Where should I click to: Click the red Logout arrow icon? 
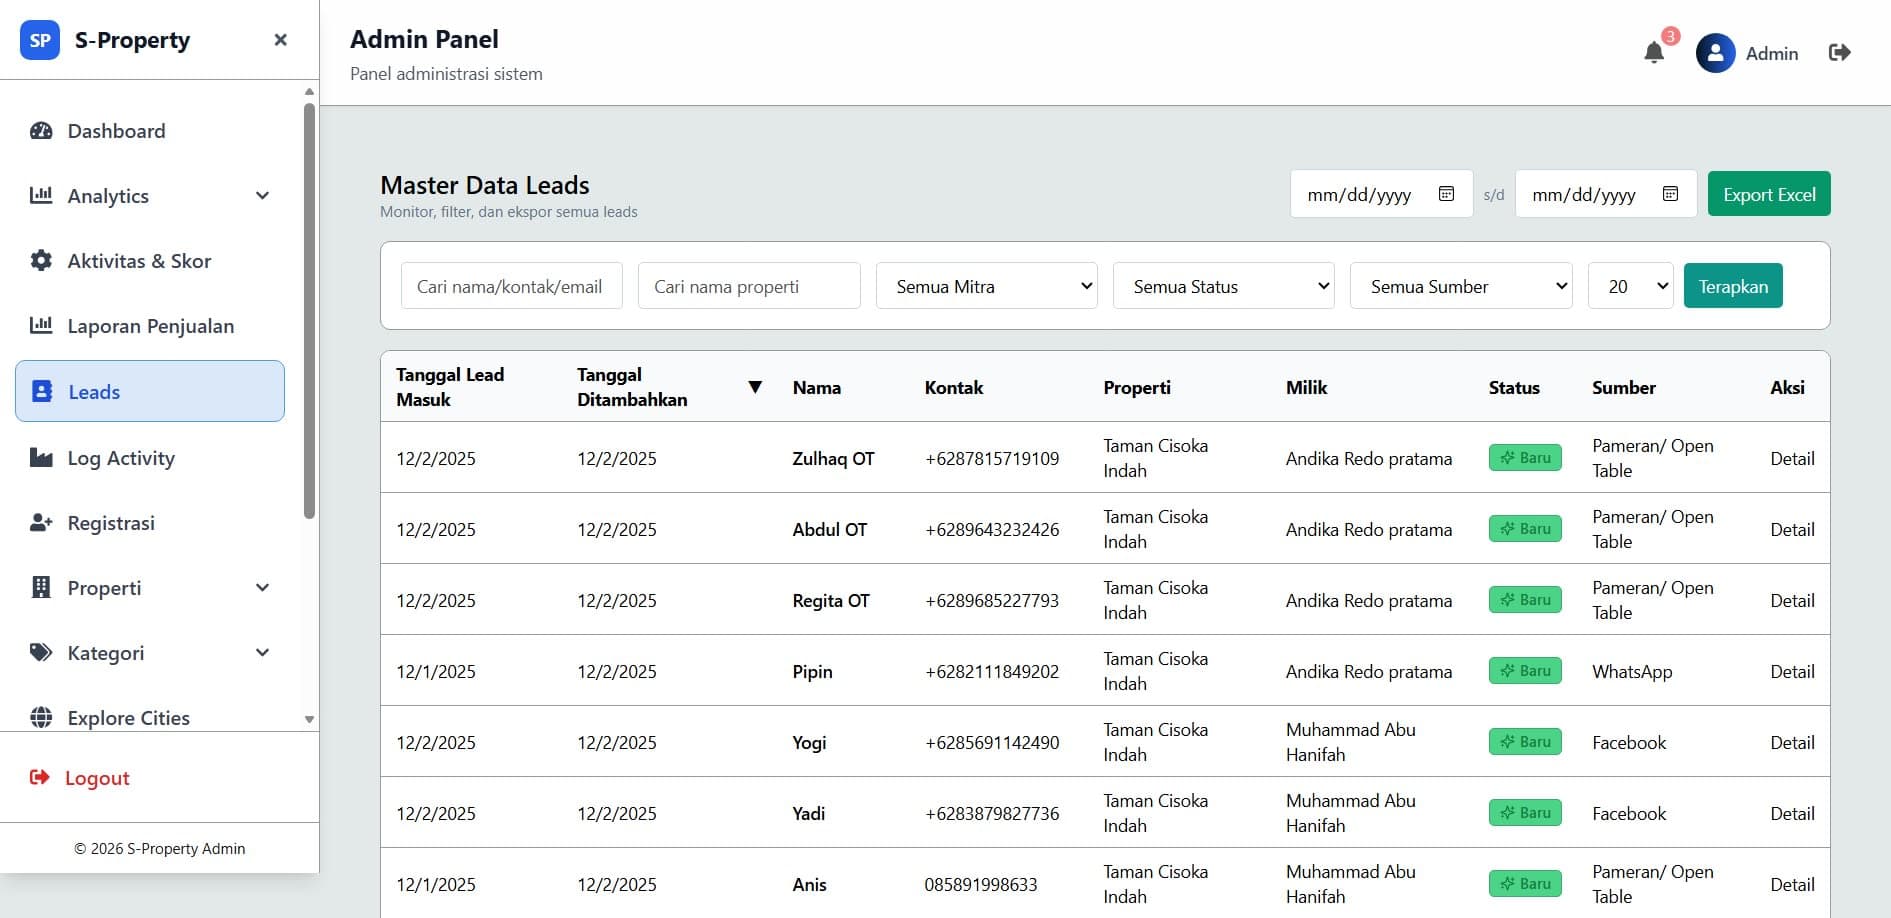point(39,778)
